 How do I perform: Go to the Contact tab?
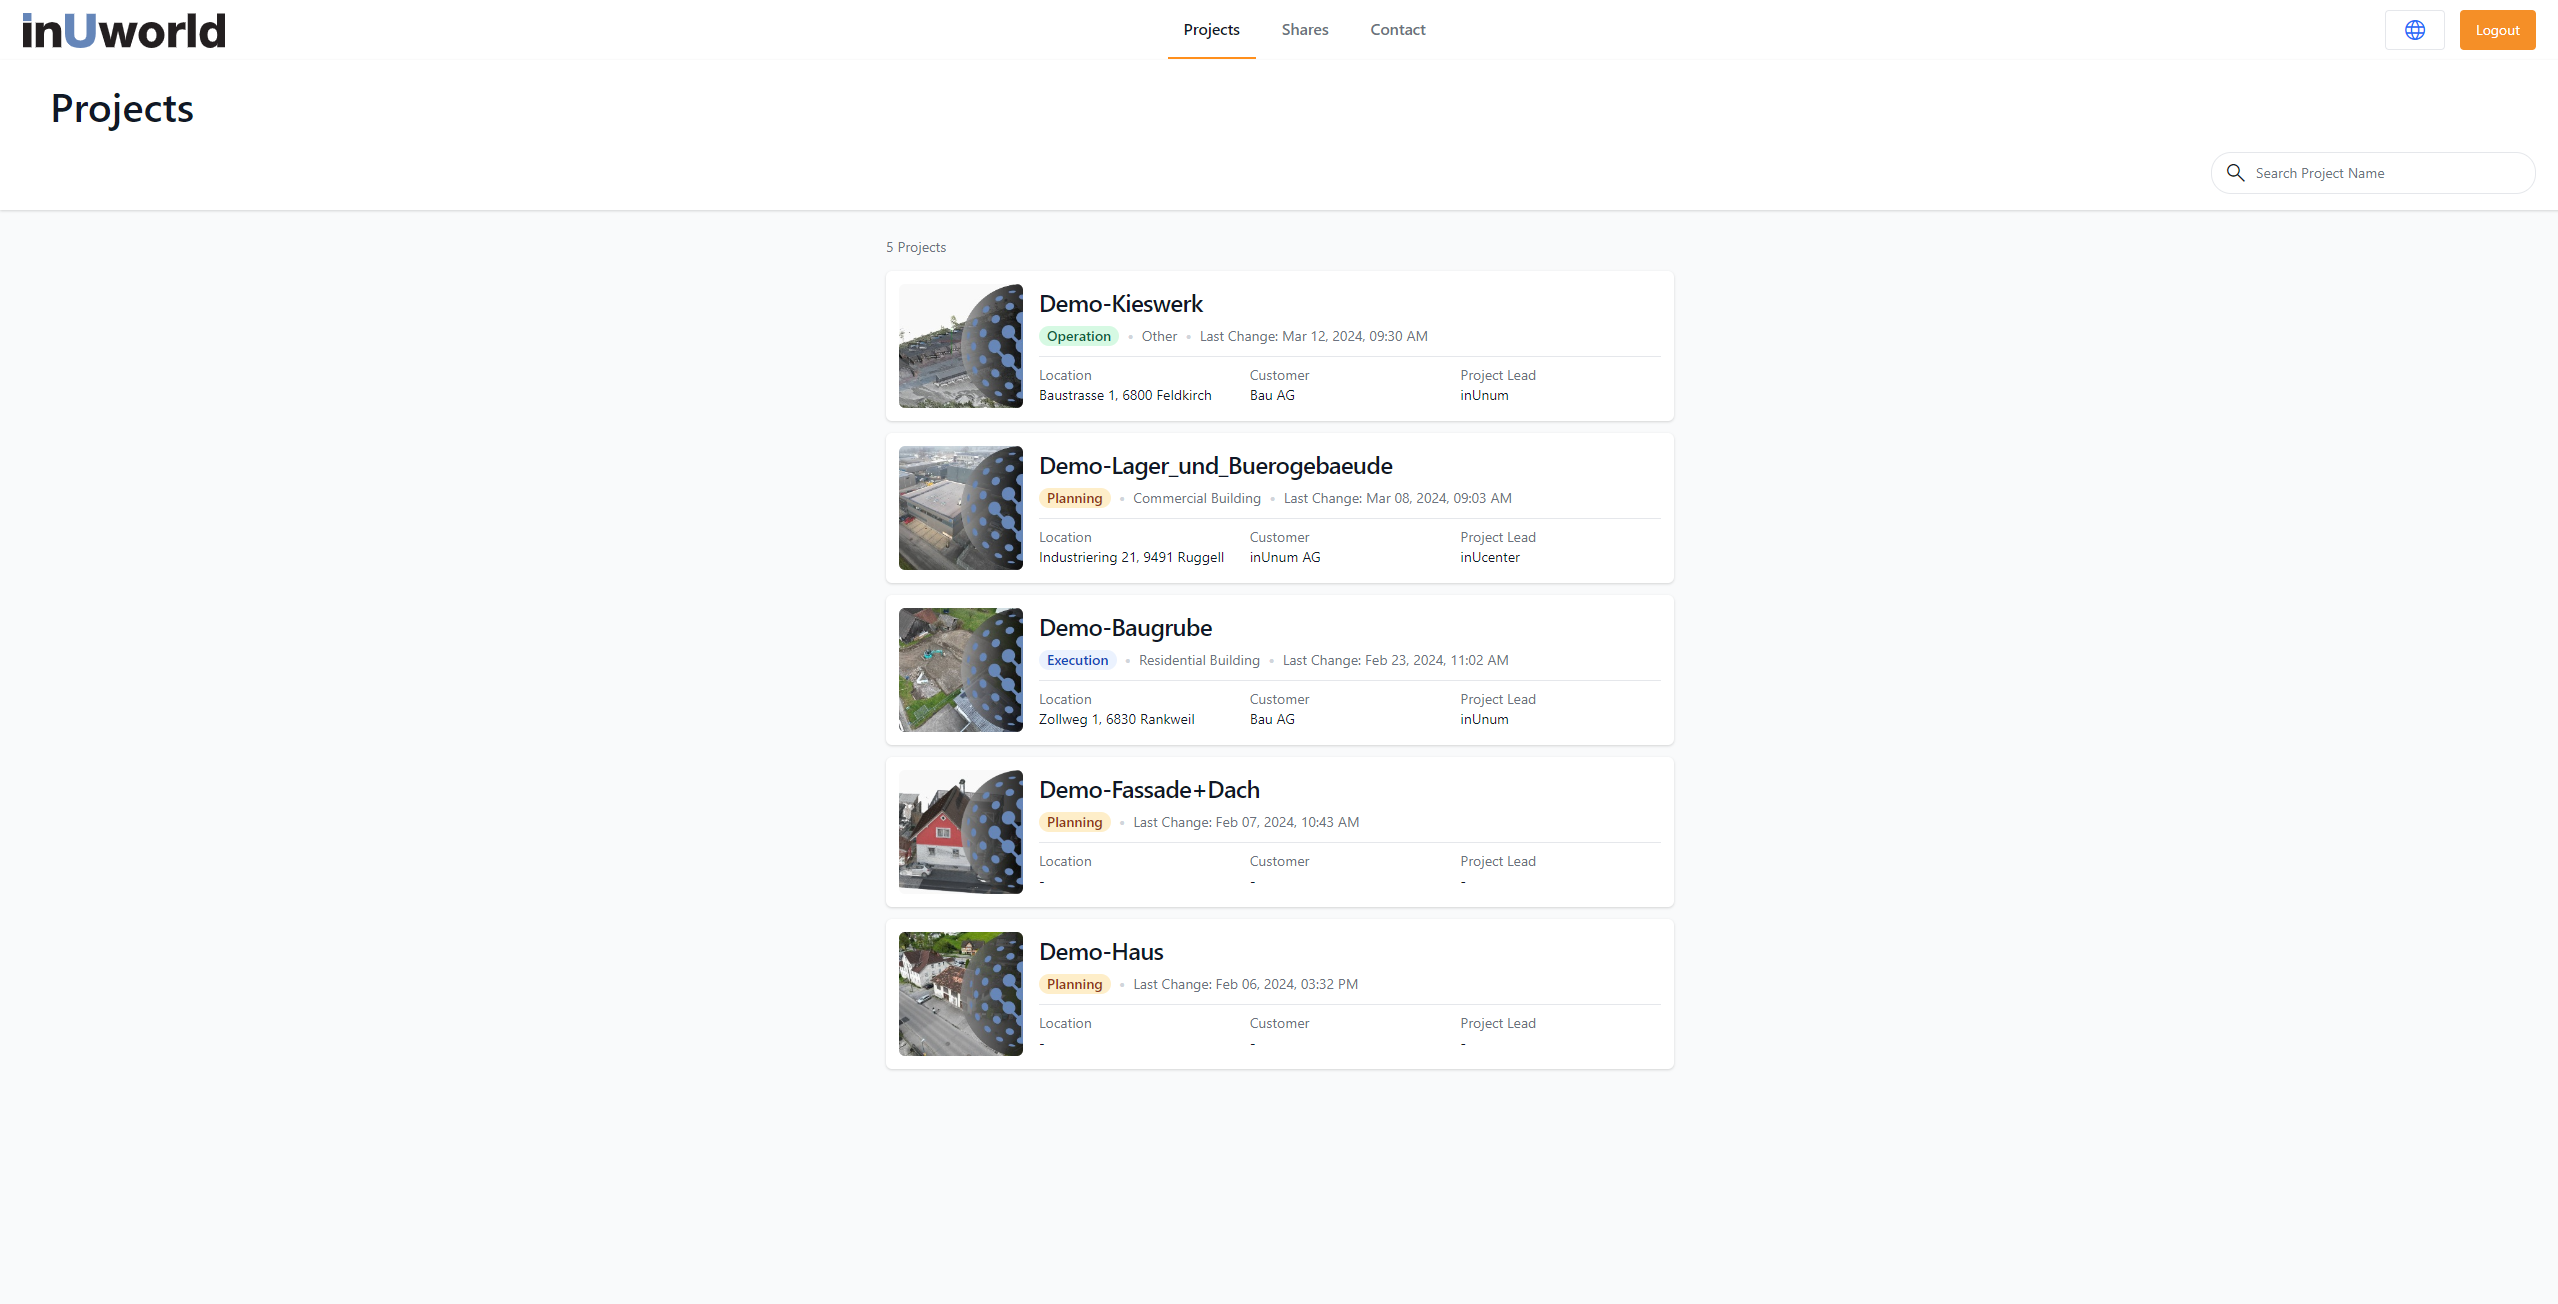pos(1397,30)
